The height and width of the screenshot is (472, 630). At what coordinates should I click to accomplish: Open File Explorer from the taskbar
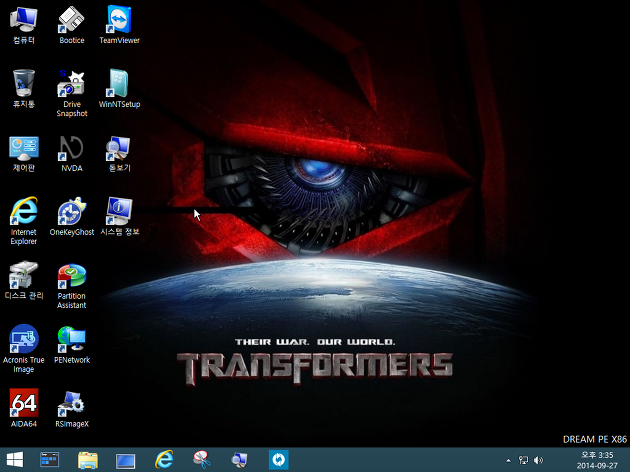pos(88,460)
